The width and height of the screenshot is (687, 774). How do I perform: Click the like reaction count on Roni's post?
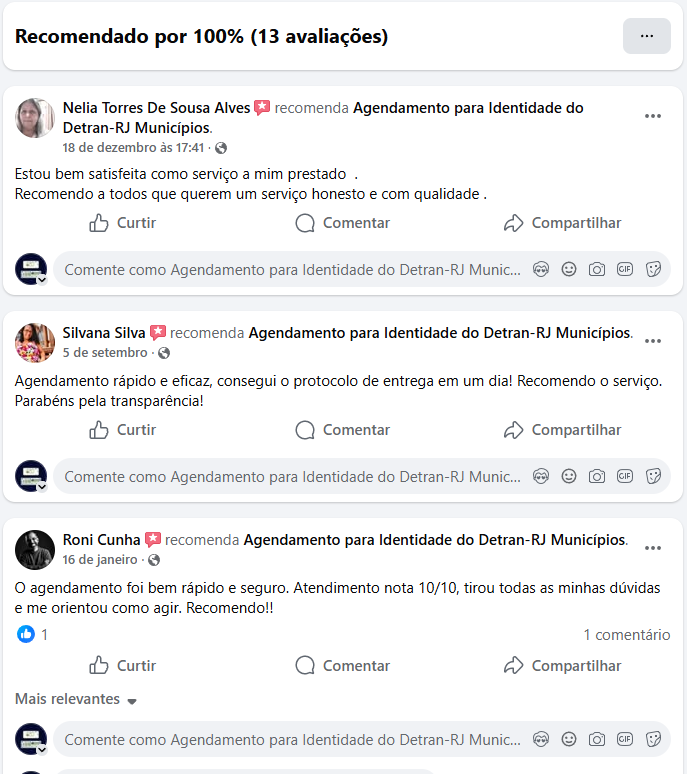pyautogui.click(x=33, y=634)
